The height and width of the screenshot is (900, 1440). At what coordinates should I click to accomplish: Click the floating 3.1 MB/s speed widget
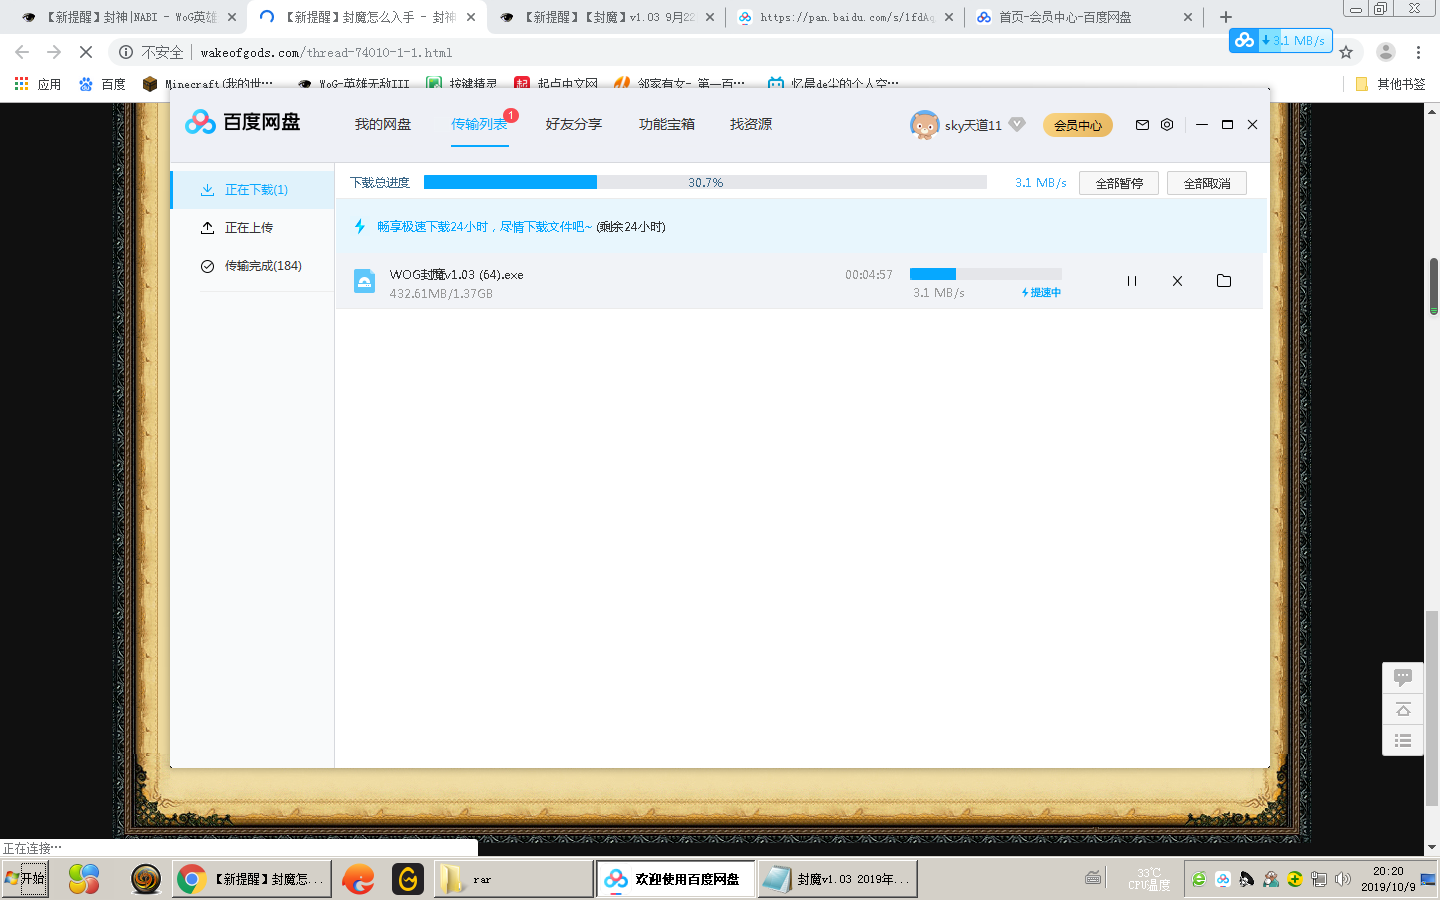coord(1281,41)
